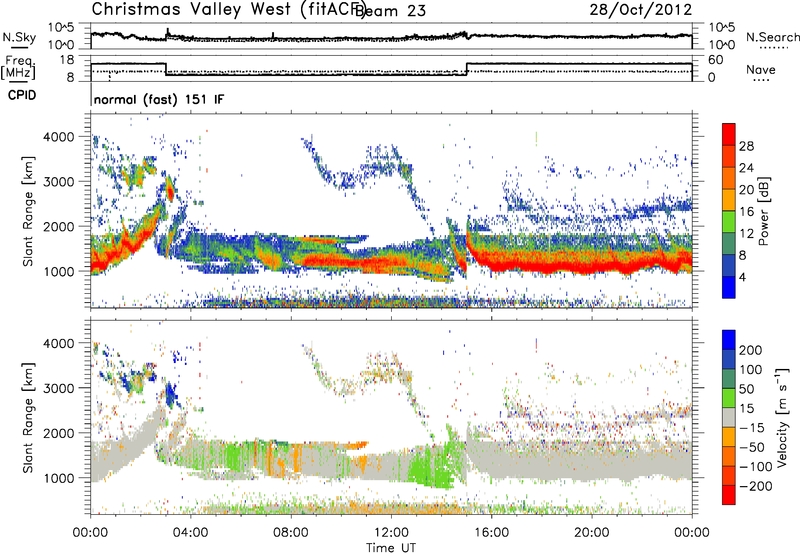This screenshot has height=554, width=800.
Task: Click the 'normal (fast) 151 IF' text
Action: 159,99
